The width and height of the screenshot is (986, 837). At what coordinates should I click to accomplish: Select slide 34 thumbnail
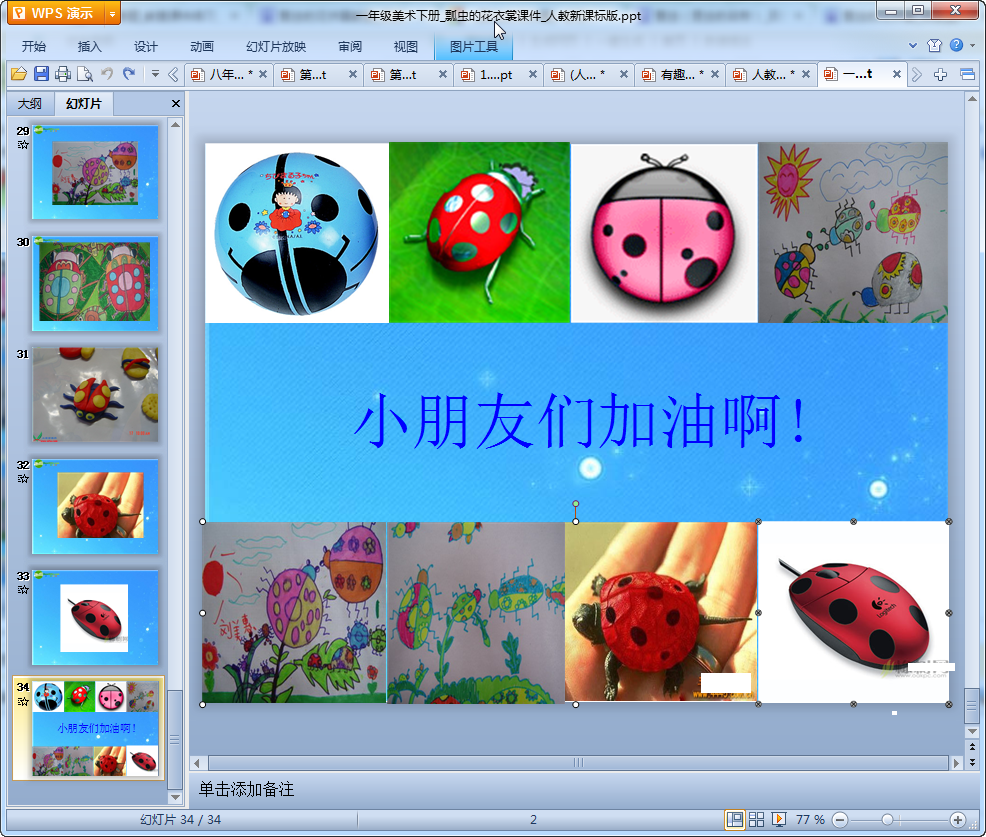click(95, 728)
